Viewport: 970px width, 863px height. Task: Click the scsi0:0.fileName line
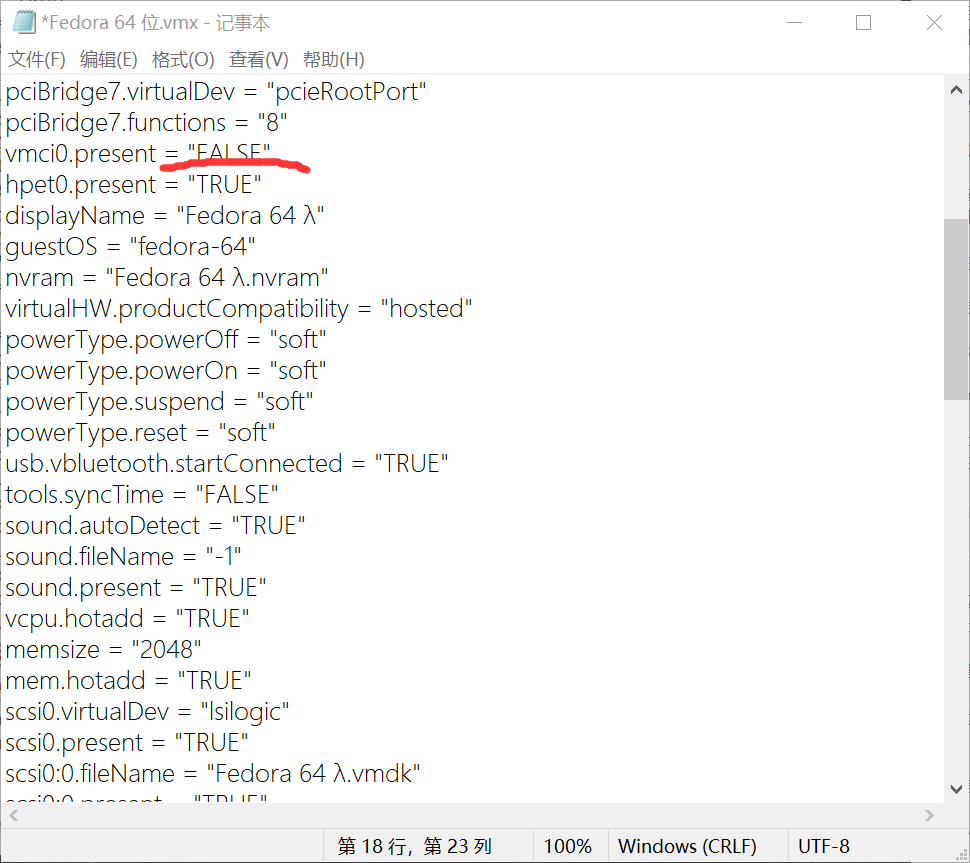213,773
